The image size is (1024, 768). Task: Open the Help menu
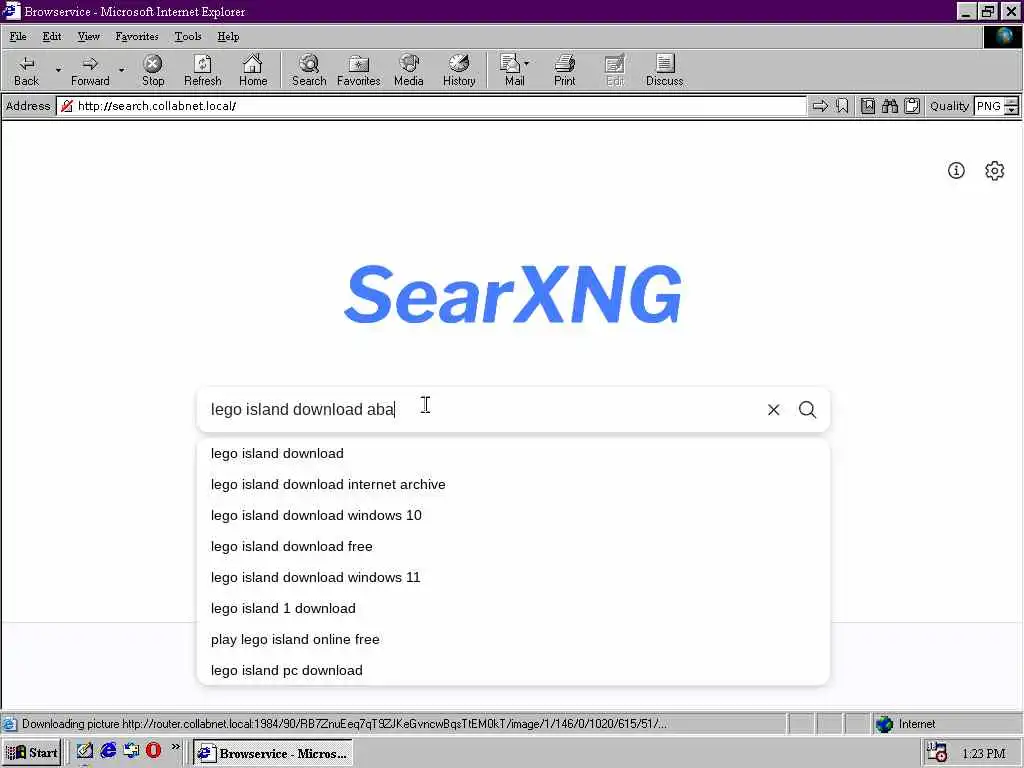(228, 37)
